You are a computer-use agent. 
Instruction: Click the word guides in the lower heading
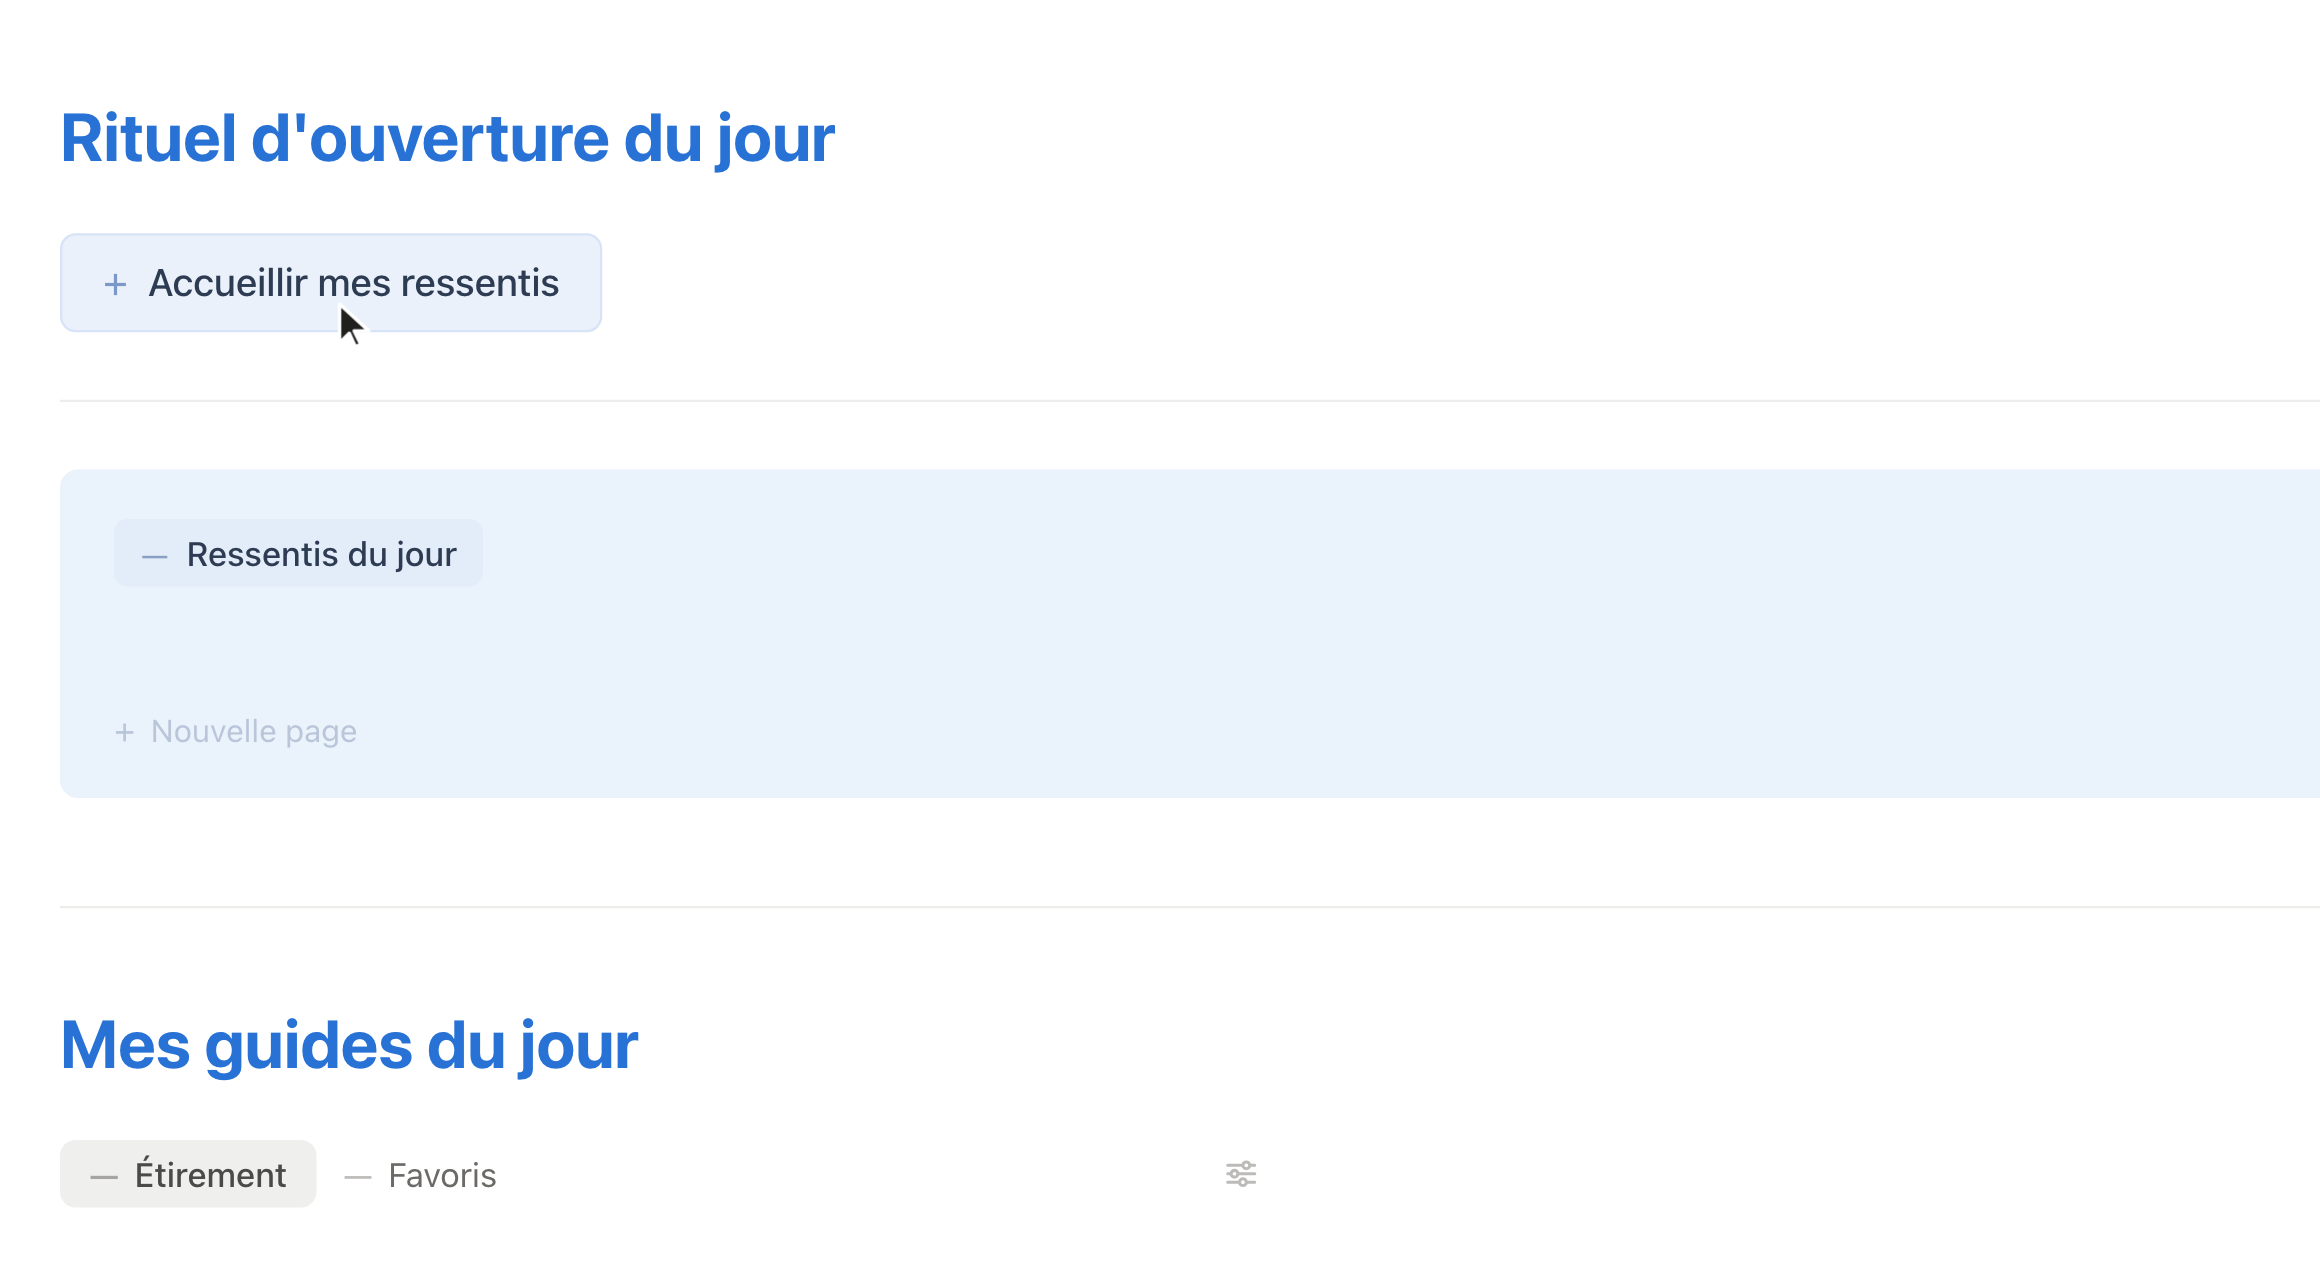309,1046
